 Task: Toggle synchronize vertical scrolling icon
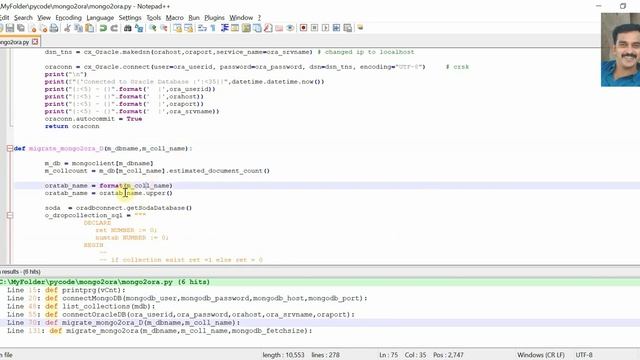click(178, 28)
